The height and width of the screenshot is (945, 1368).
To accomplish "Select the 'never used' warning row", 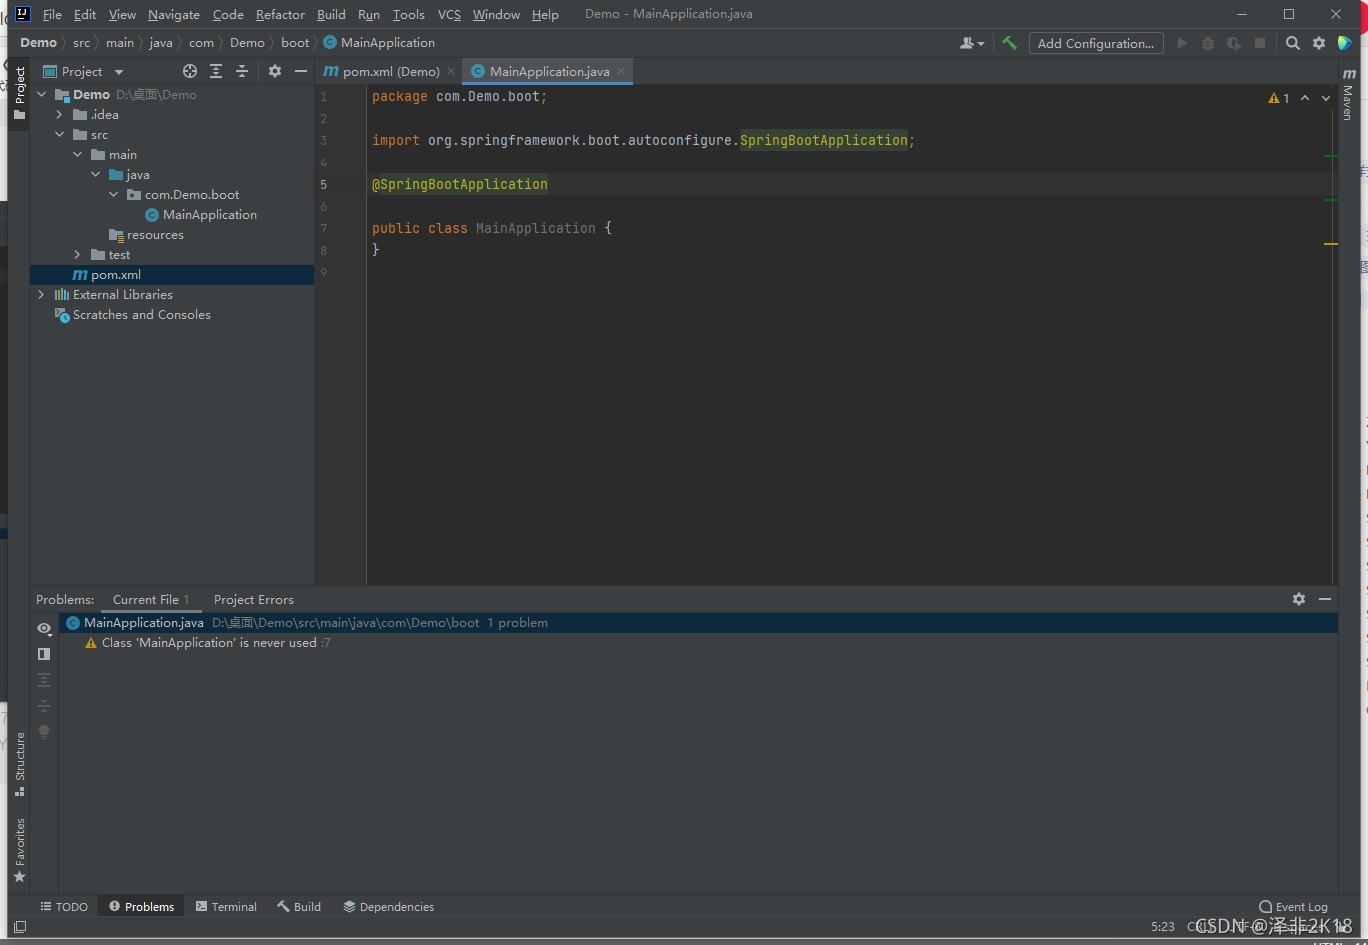I will click(698, 643).
